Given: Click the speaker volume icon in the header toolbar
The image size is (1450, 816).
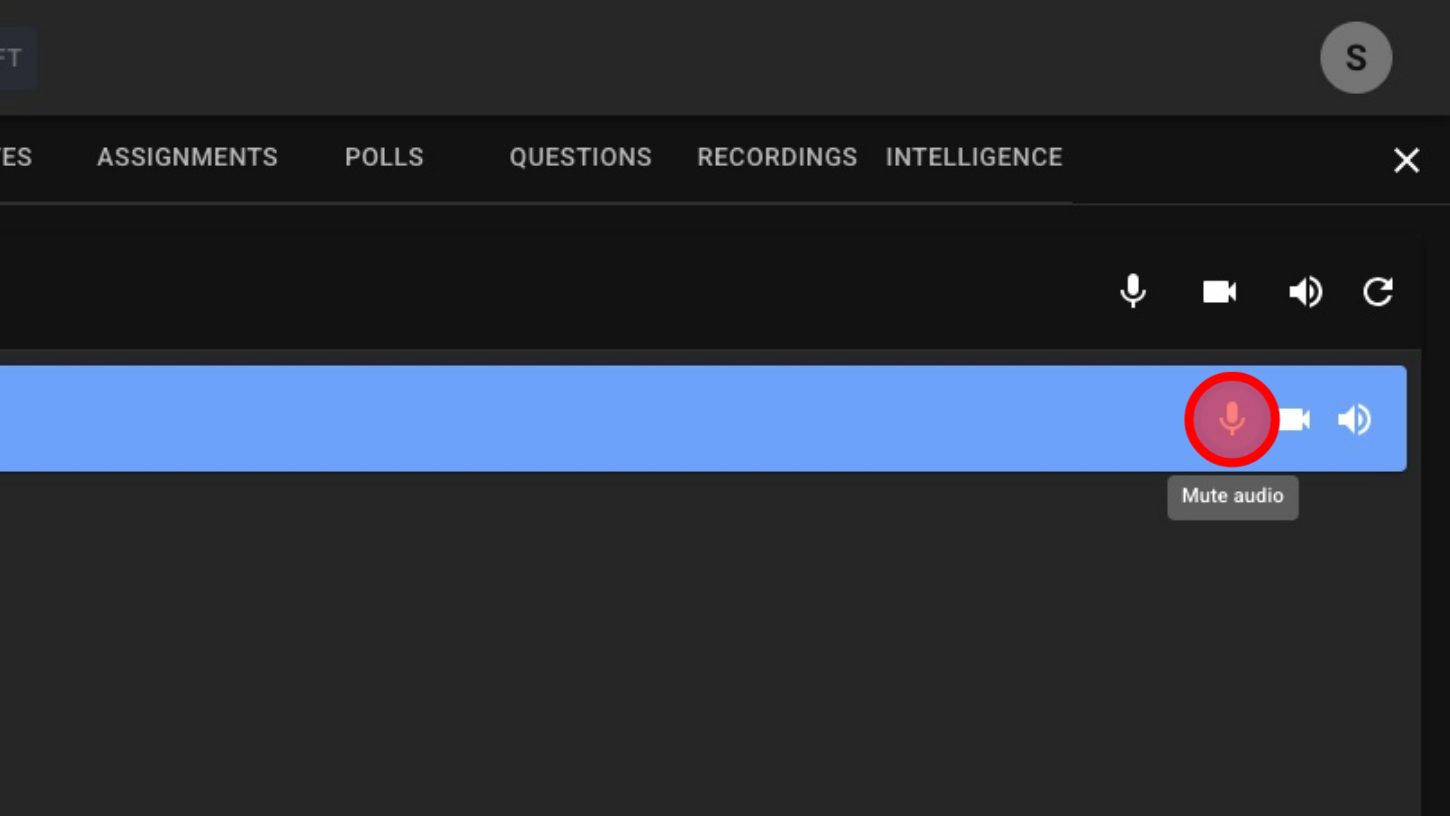Looking at the screenshot, I should click(1305, 291).
